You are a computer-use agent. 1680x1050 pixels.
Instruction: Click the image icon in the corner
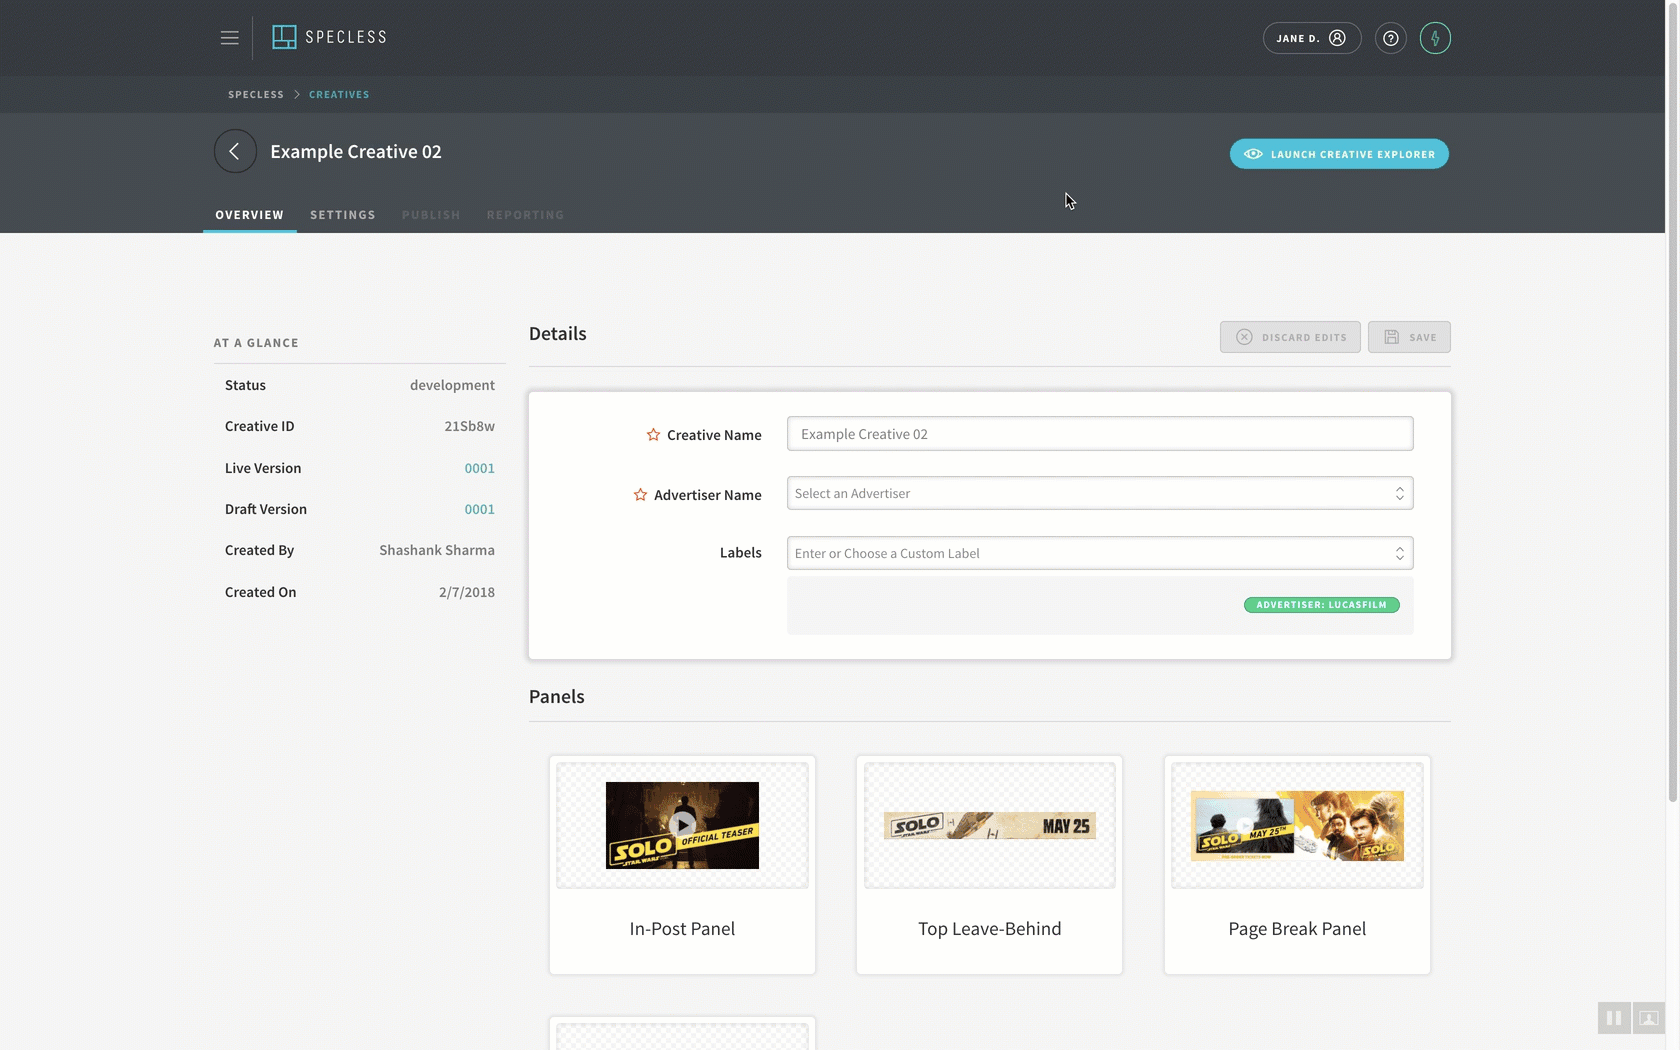tap(1649, 1018)
